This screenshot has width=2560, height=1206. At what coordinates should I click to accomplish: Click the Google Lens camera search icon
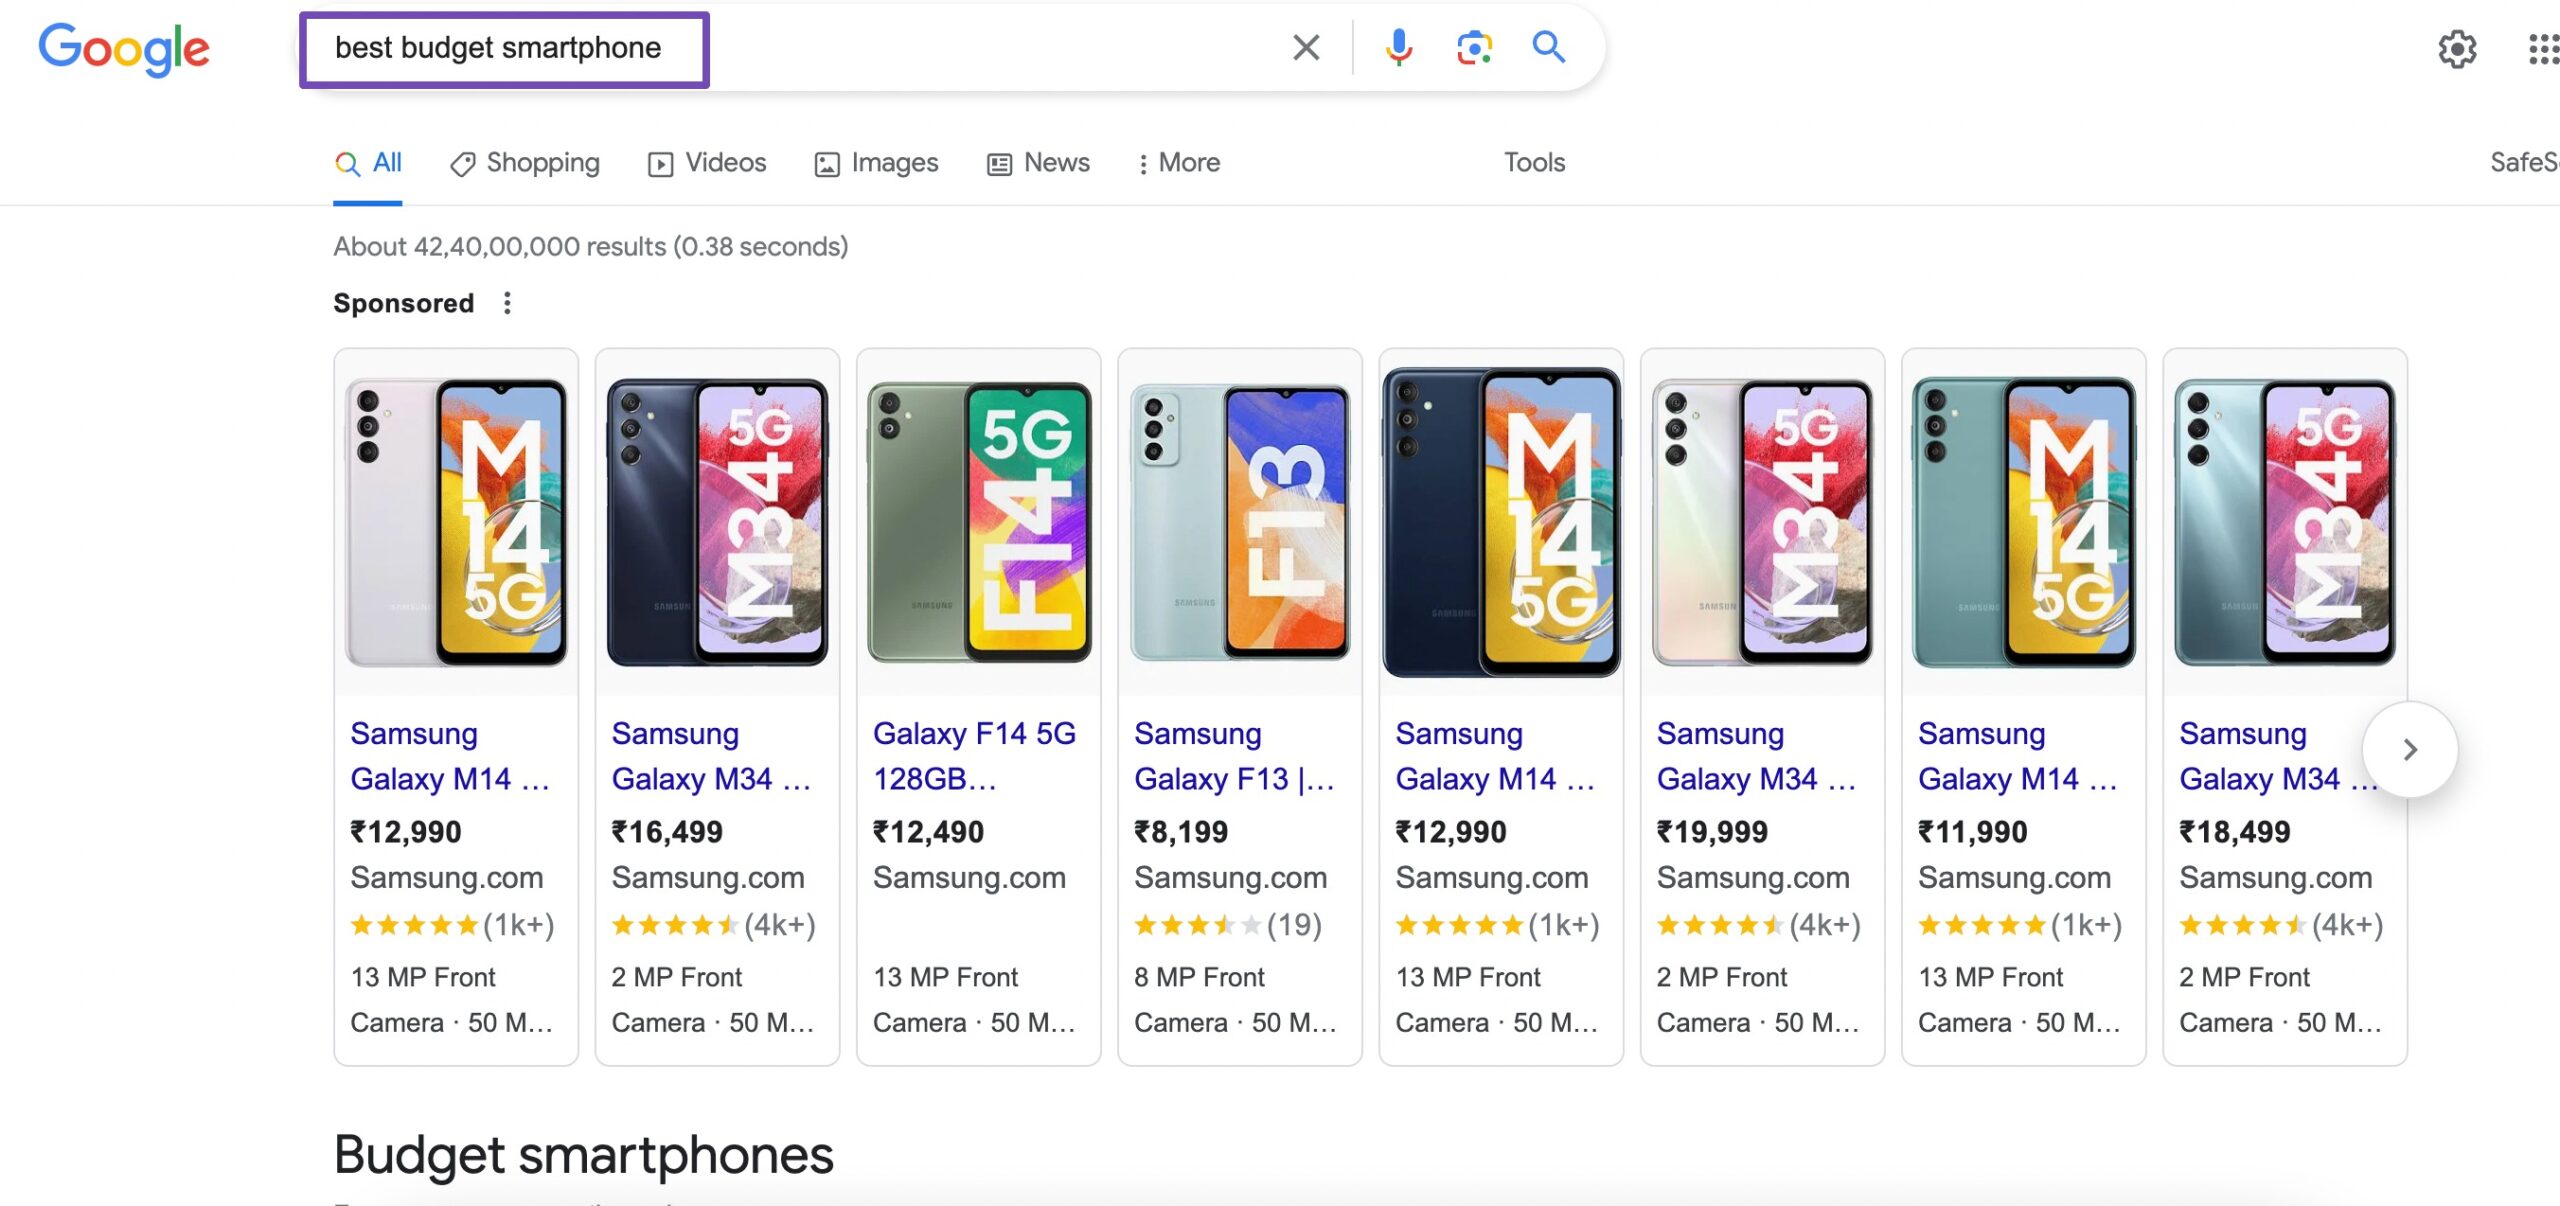click(x=1473, y=46)
